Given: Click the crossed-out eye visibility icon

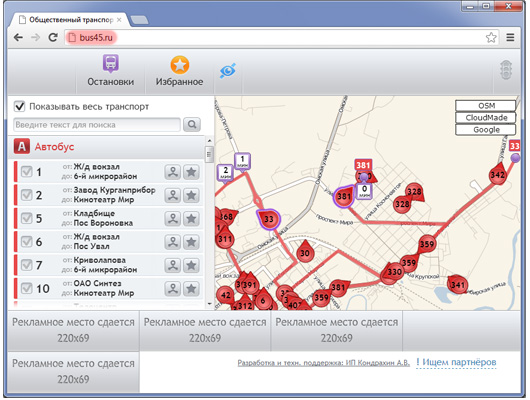Looking at the screenshot, I should coord(228,71).
